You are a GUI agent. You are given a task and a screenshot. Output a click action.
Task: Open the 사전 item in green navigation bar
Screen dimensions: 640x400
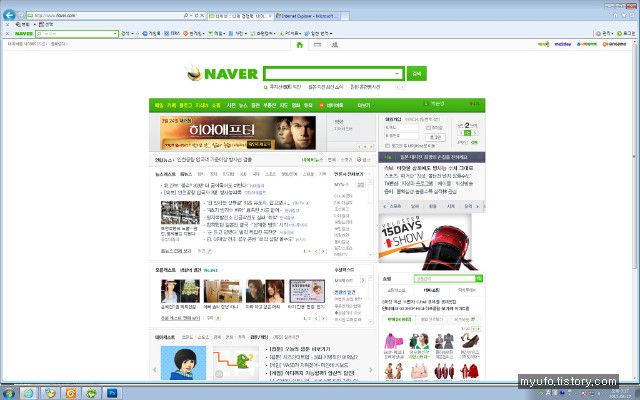click(x=231, y=105)
